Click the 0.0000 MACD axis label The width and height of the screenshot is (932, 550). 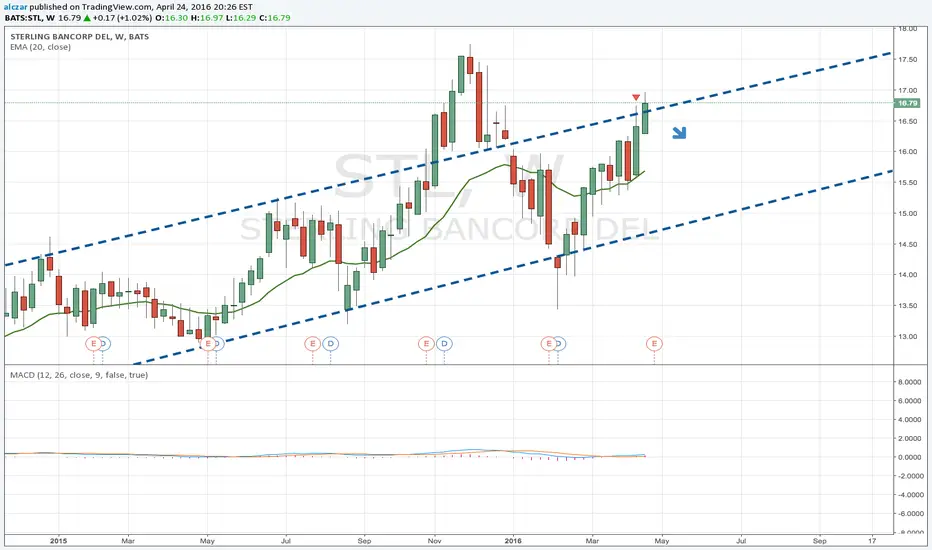click(909, 457)
